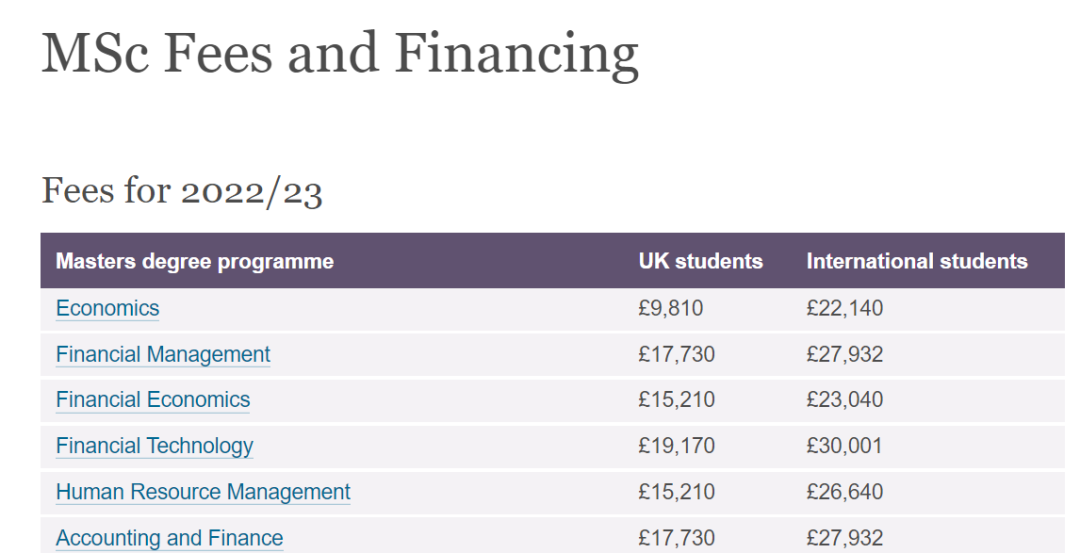
Task: Select Accounting and Finance international fee £27,932
Action: [x=844, y=538]
